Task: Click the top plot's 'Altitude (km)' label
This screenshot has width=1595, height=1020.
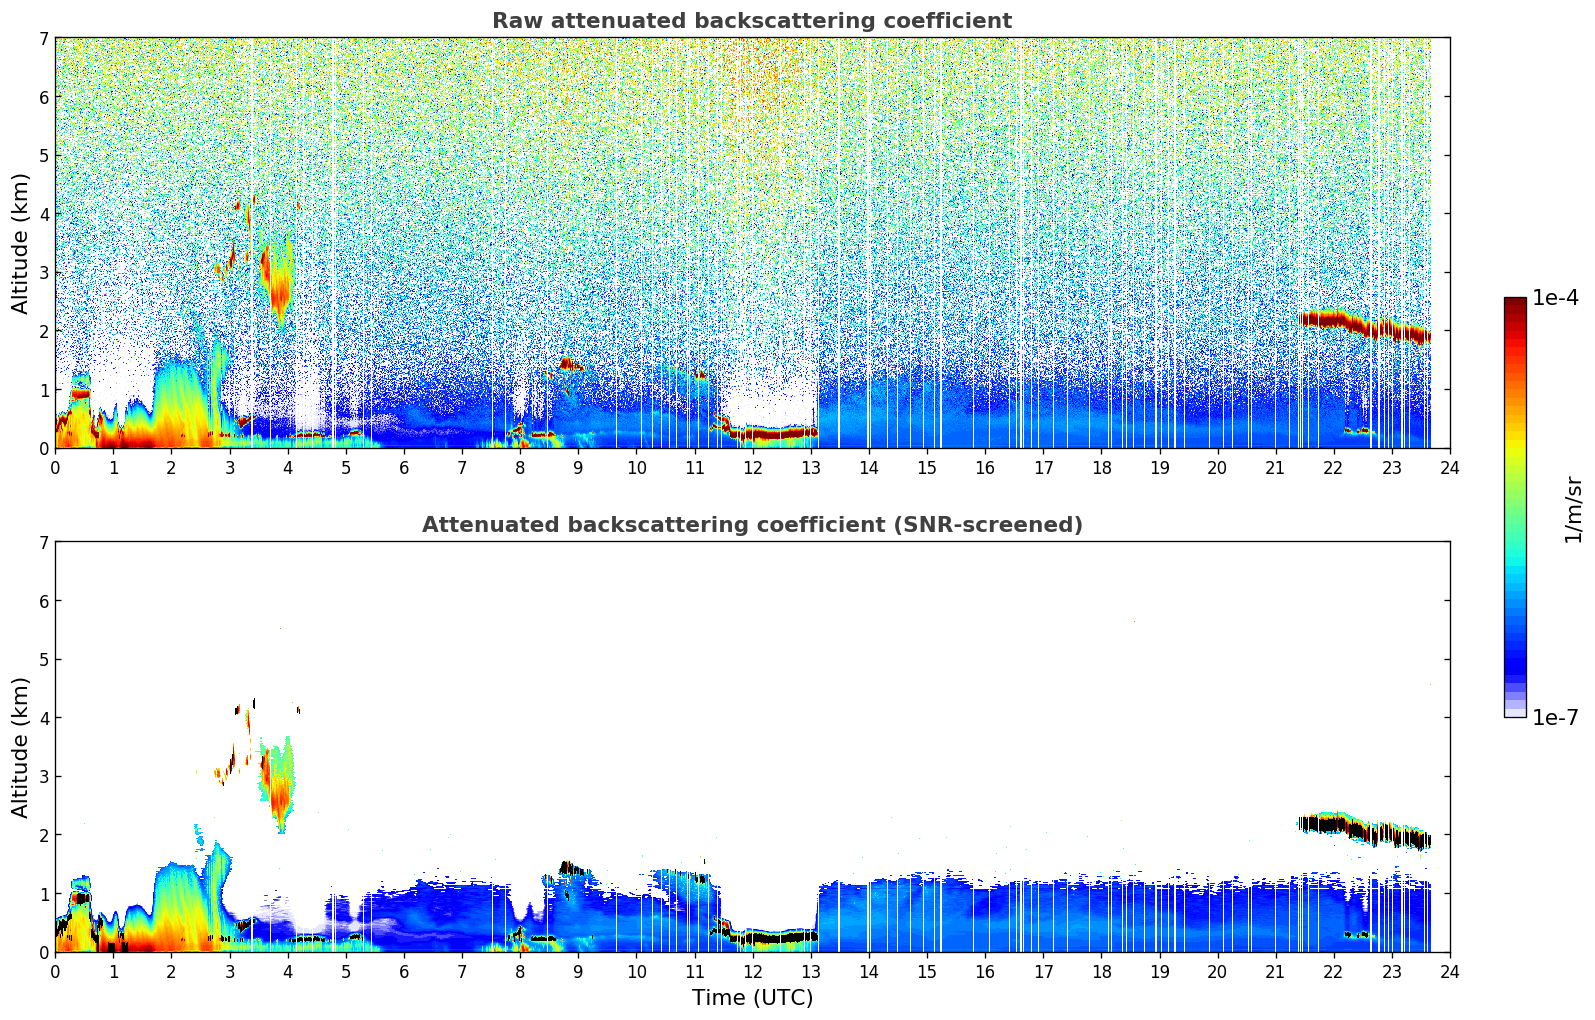Action: [21, 243]
